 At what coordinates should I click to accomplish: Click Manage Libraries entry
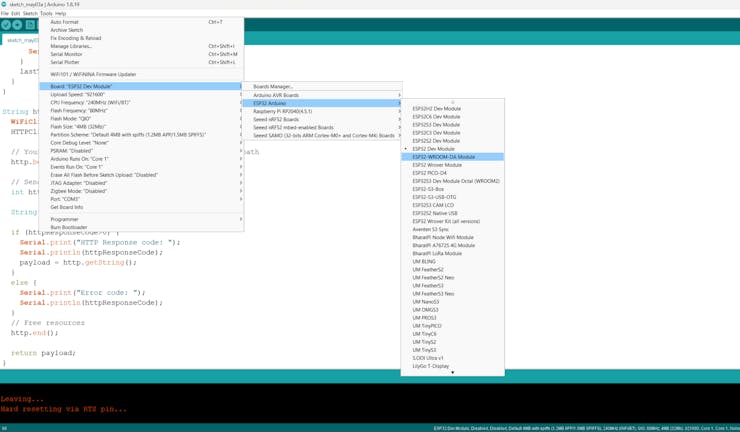[x=71, y=46]
